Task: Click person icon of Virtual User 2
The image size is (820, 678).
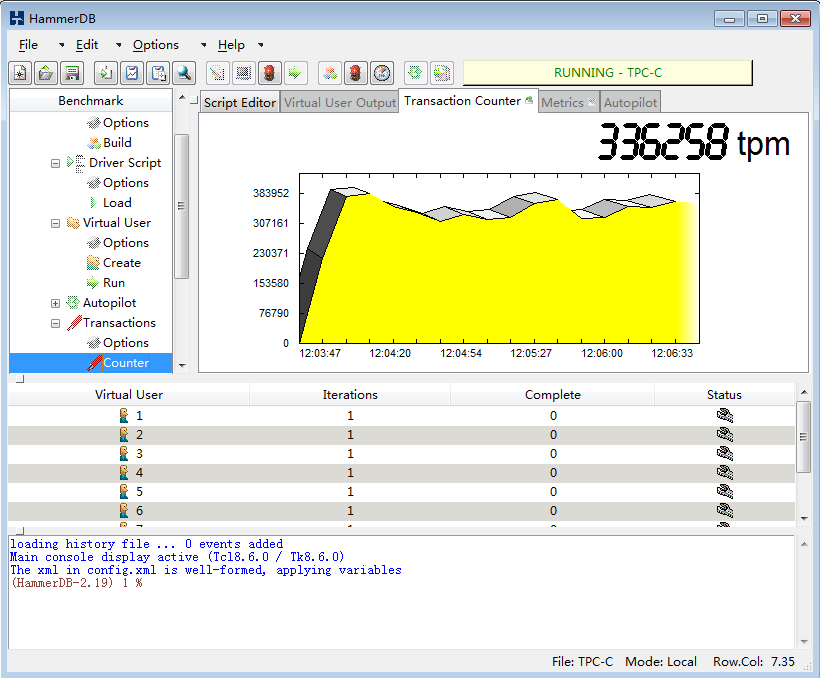Action: point(124,435)
